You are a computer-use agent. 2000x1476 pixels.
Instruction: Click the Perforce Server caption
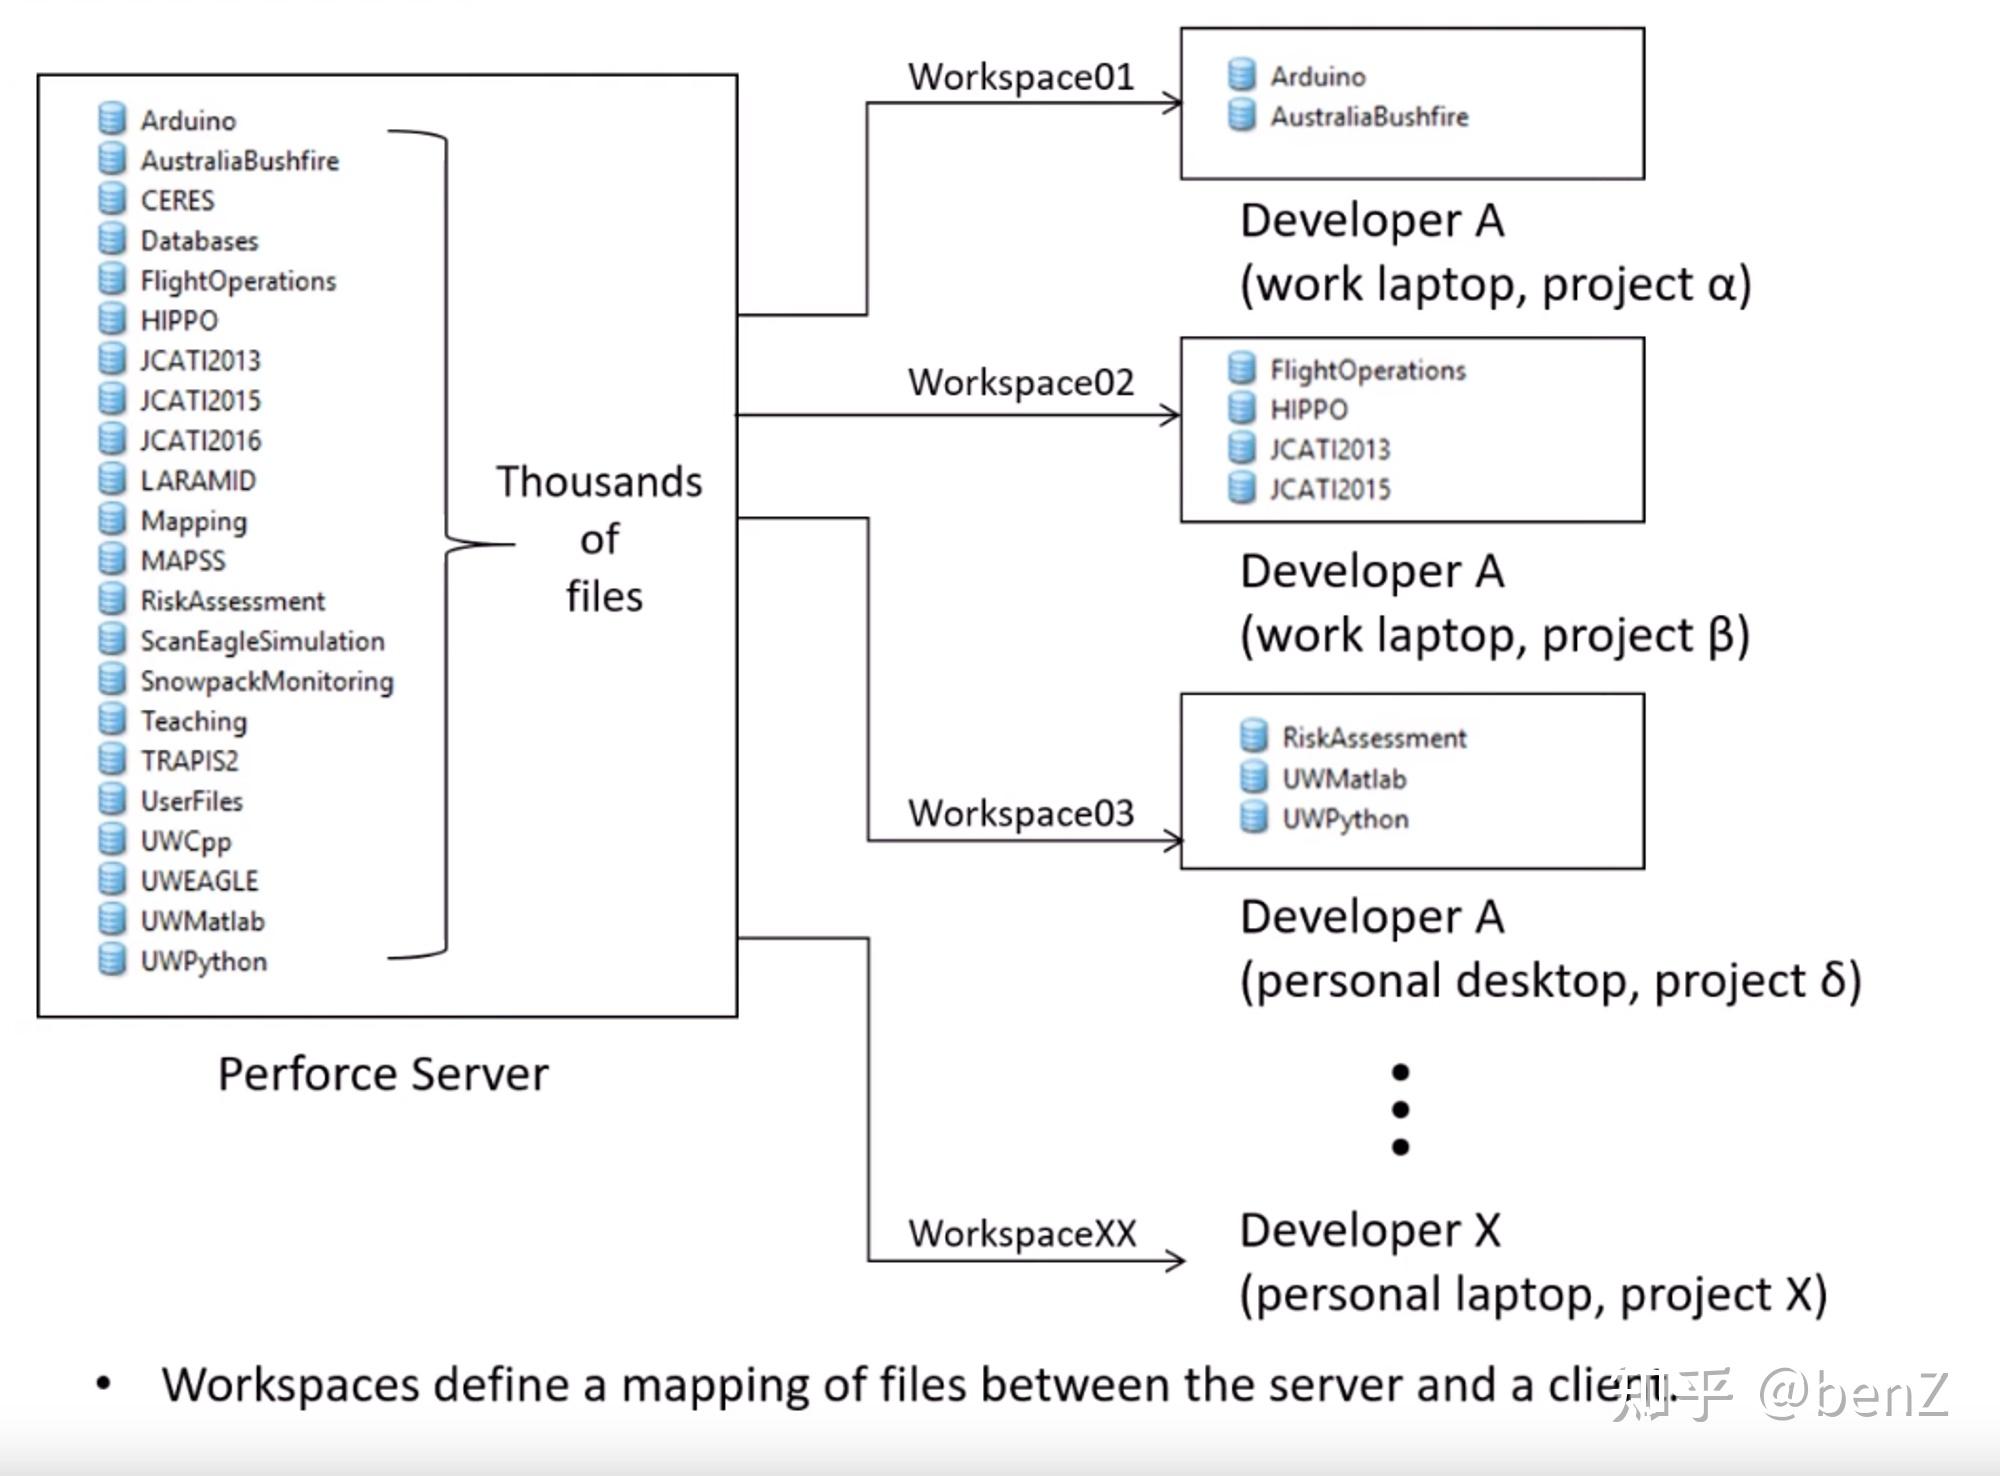(383, 1074)
